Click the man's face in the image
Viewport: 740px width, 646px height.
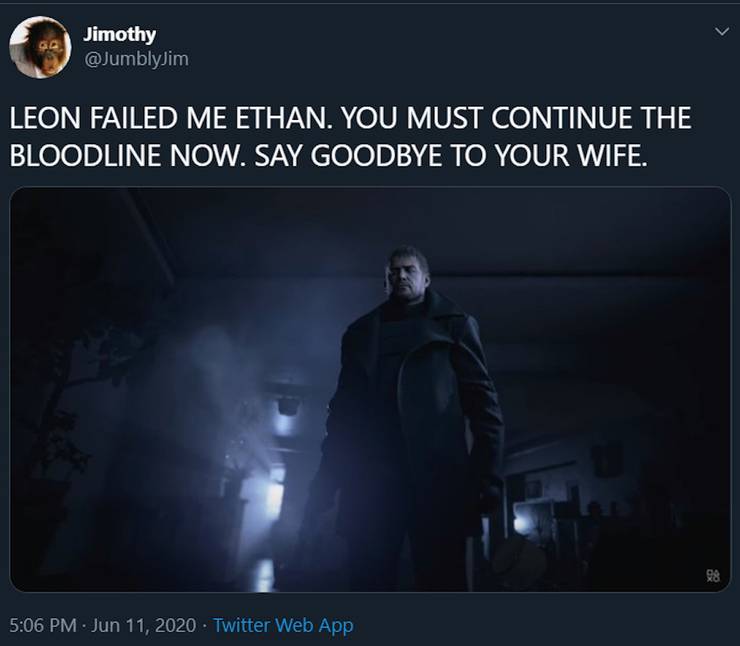[405, 274]
